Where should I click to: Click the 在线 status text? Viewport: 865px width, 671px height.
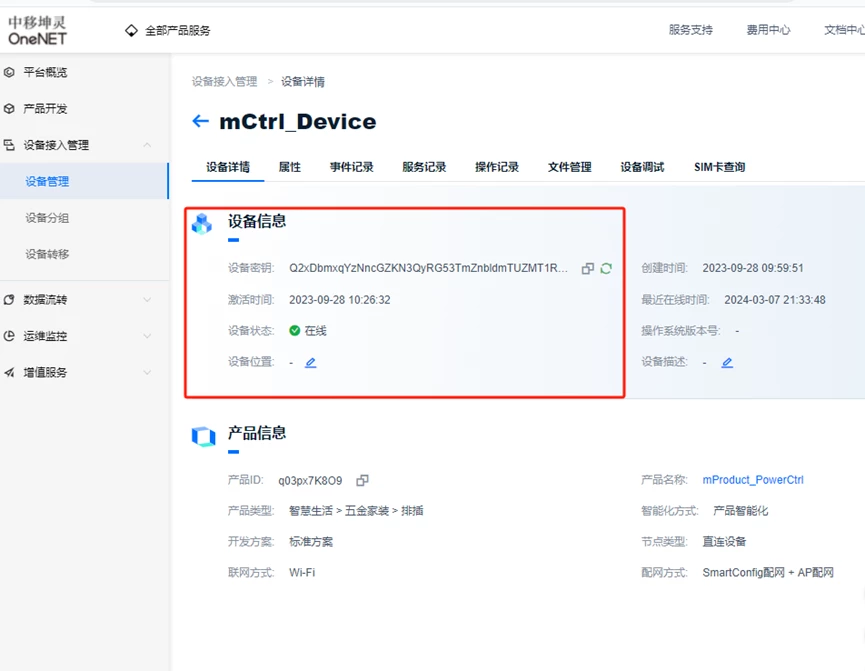[x=316, y=331]
